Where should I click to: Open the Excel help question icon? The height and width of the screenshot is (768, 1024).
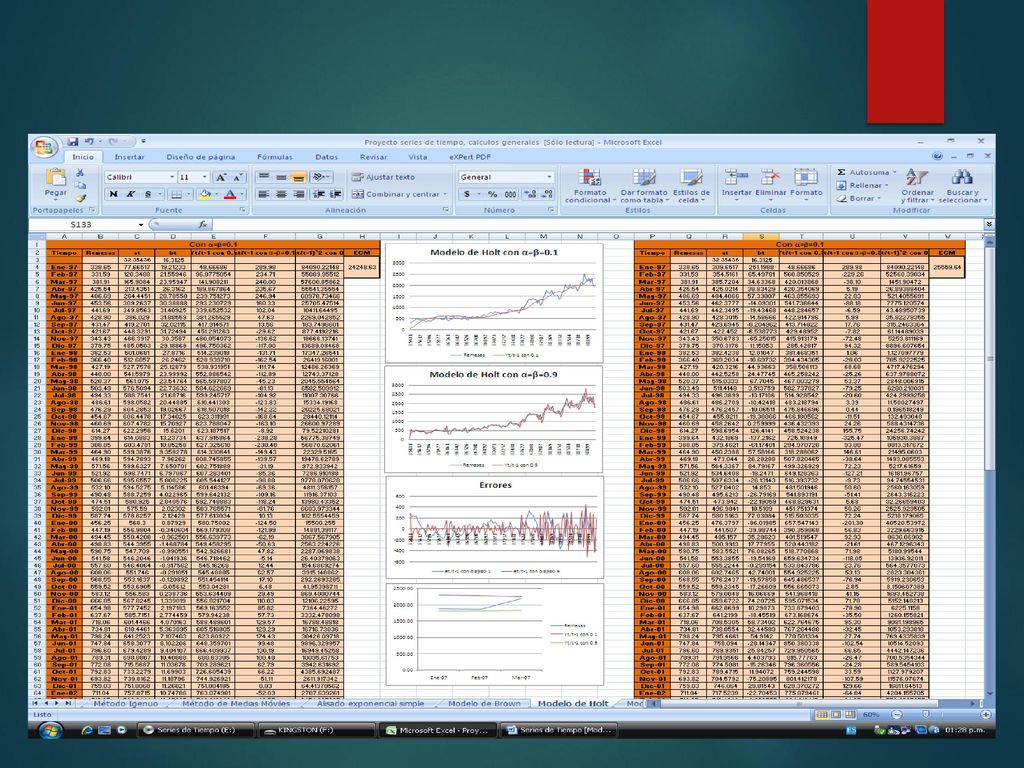coord(938,157)
